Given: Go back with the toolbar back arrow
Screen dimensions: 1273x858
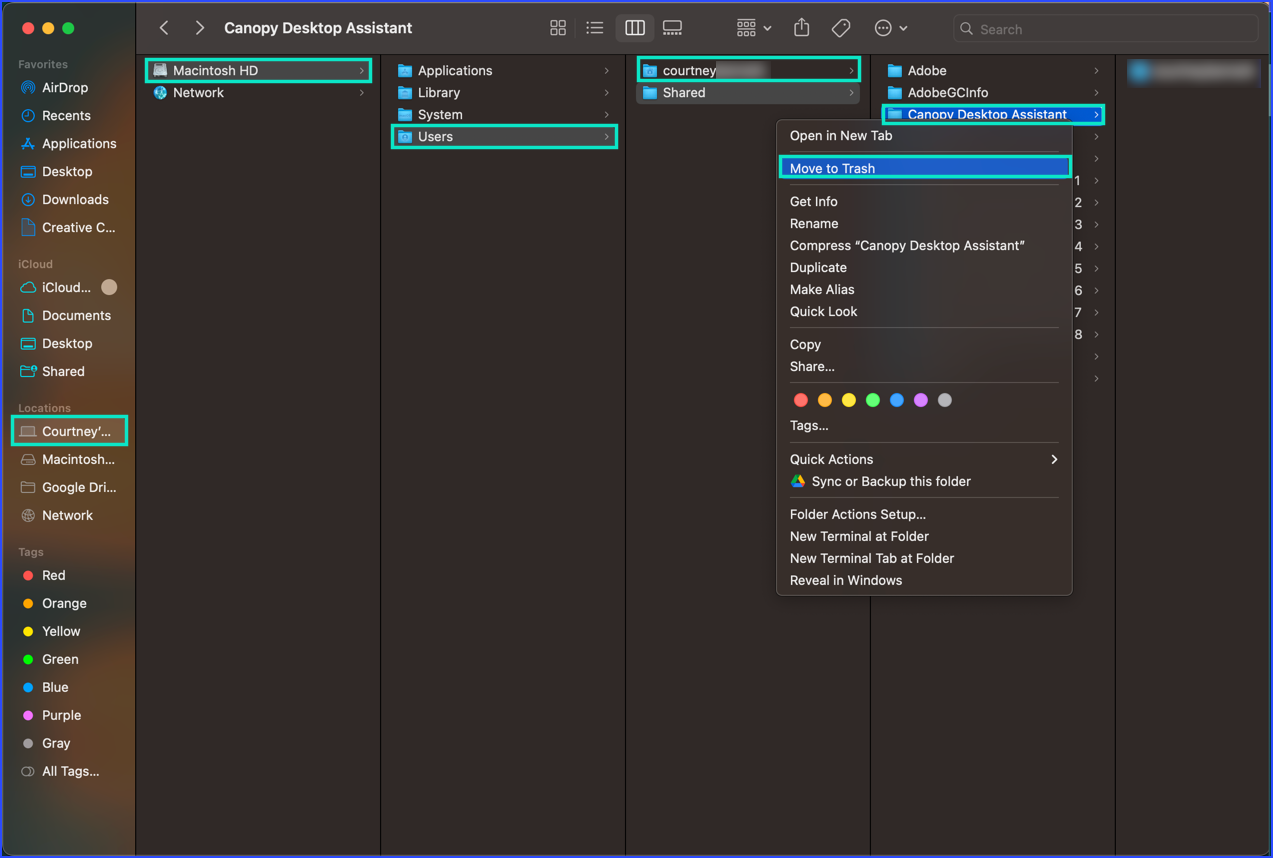Looking at the screenshot, I should pos(164,28).
